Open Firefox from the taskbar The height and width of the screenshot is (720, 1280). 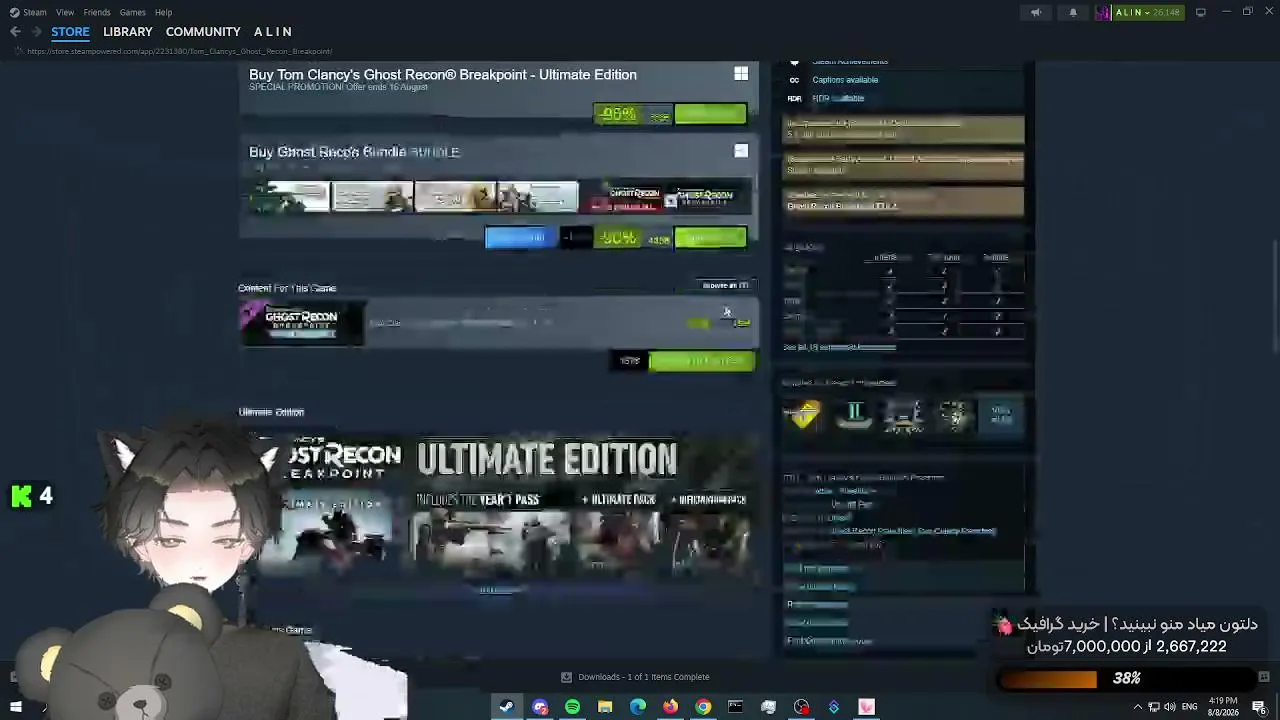pos(670,707)
